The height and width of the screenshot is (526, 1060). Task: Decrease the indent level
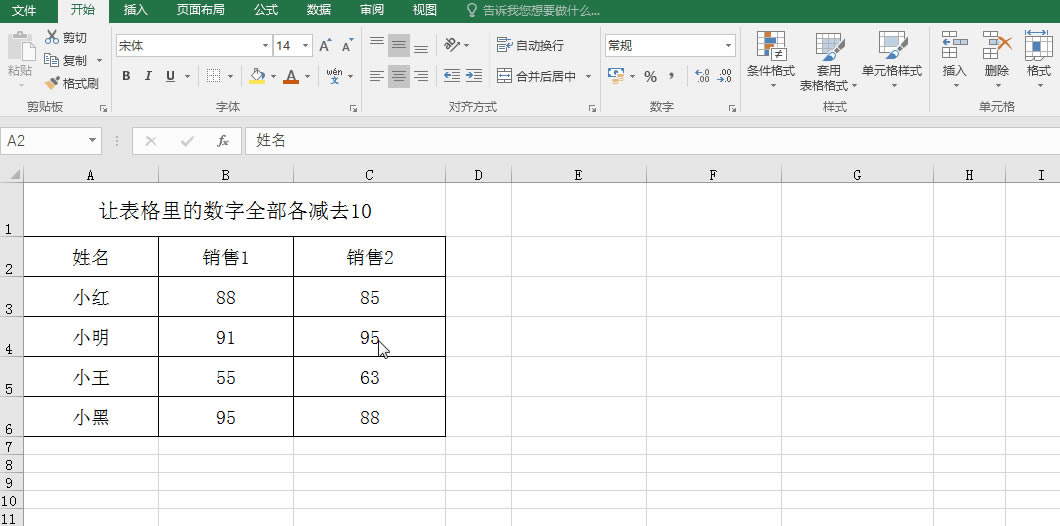[x=452, y=76]
